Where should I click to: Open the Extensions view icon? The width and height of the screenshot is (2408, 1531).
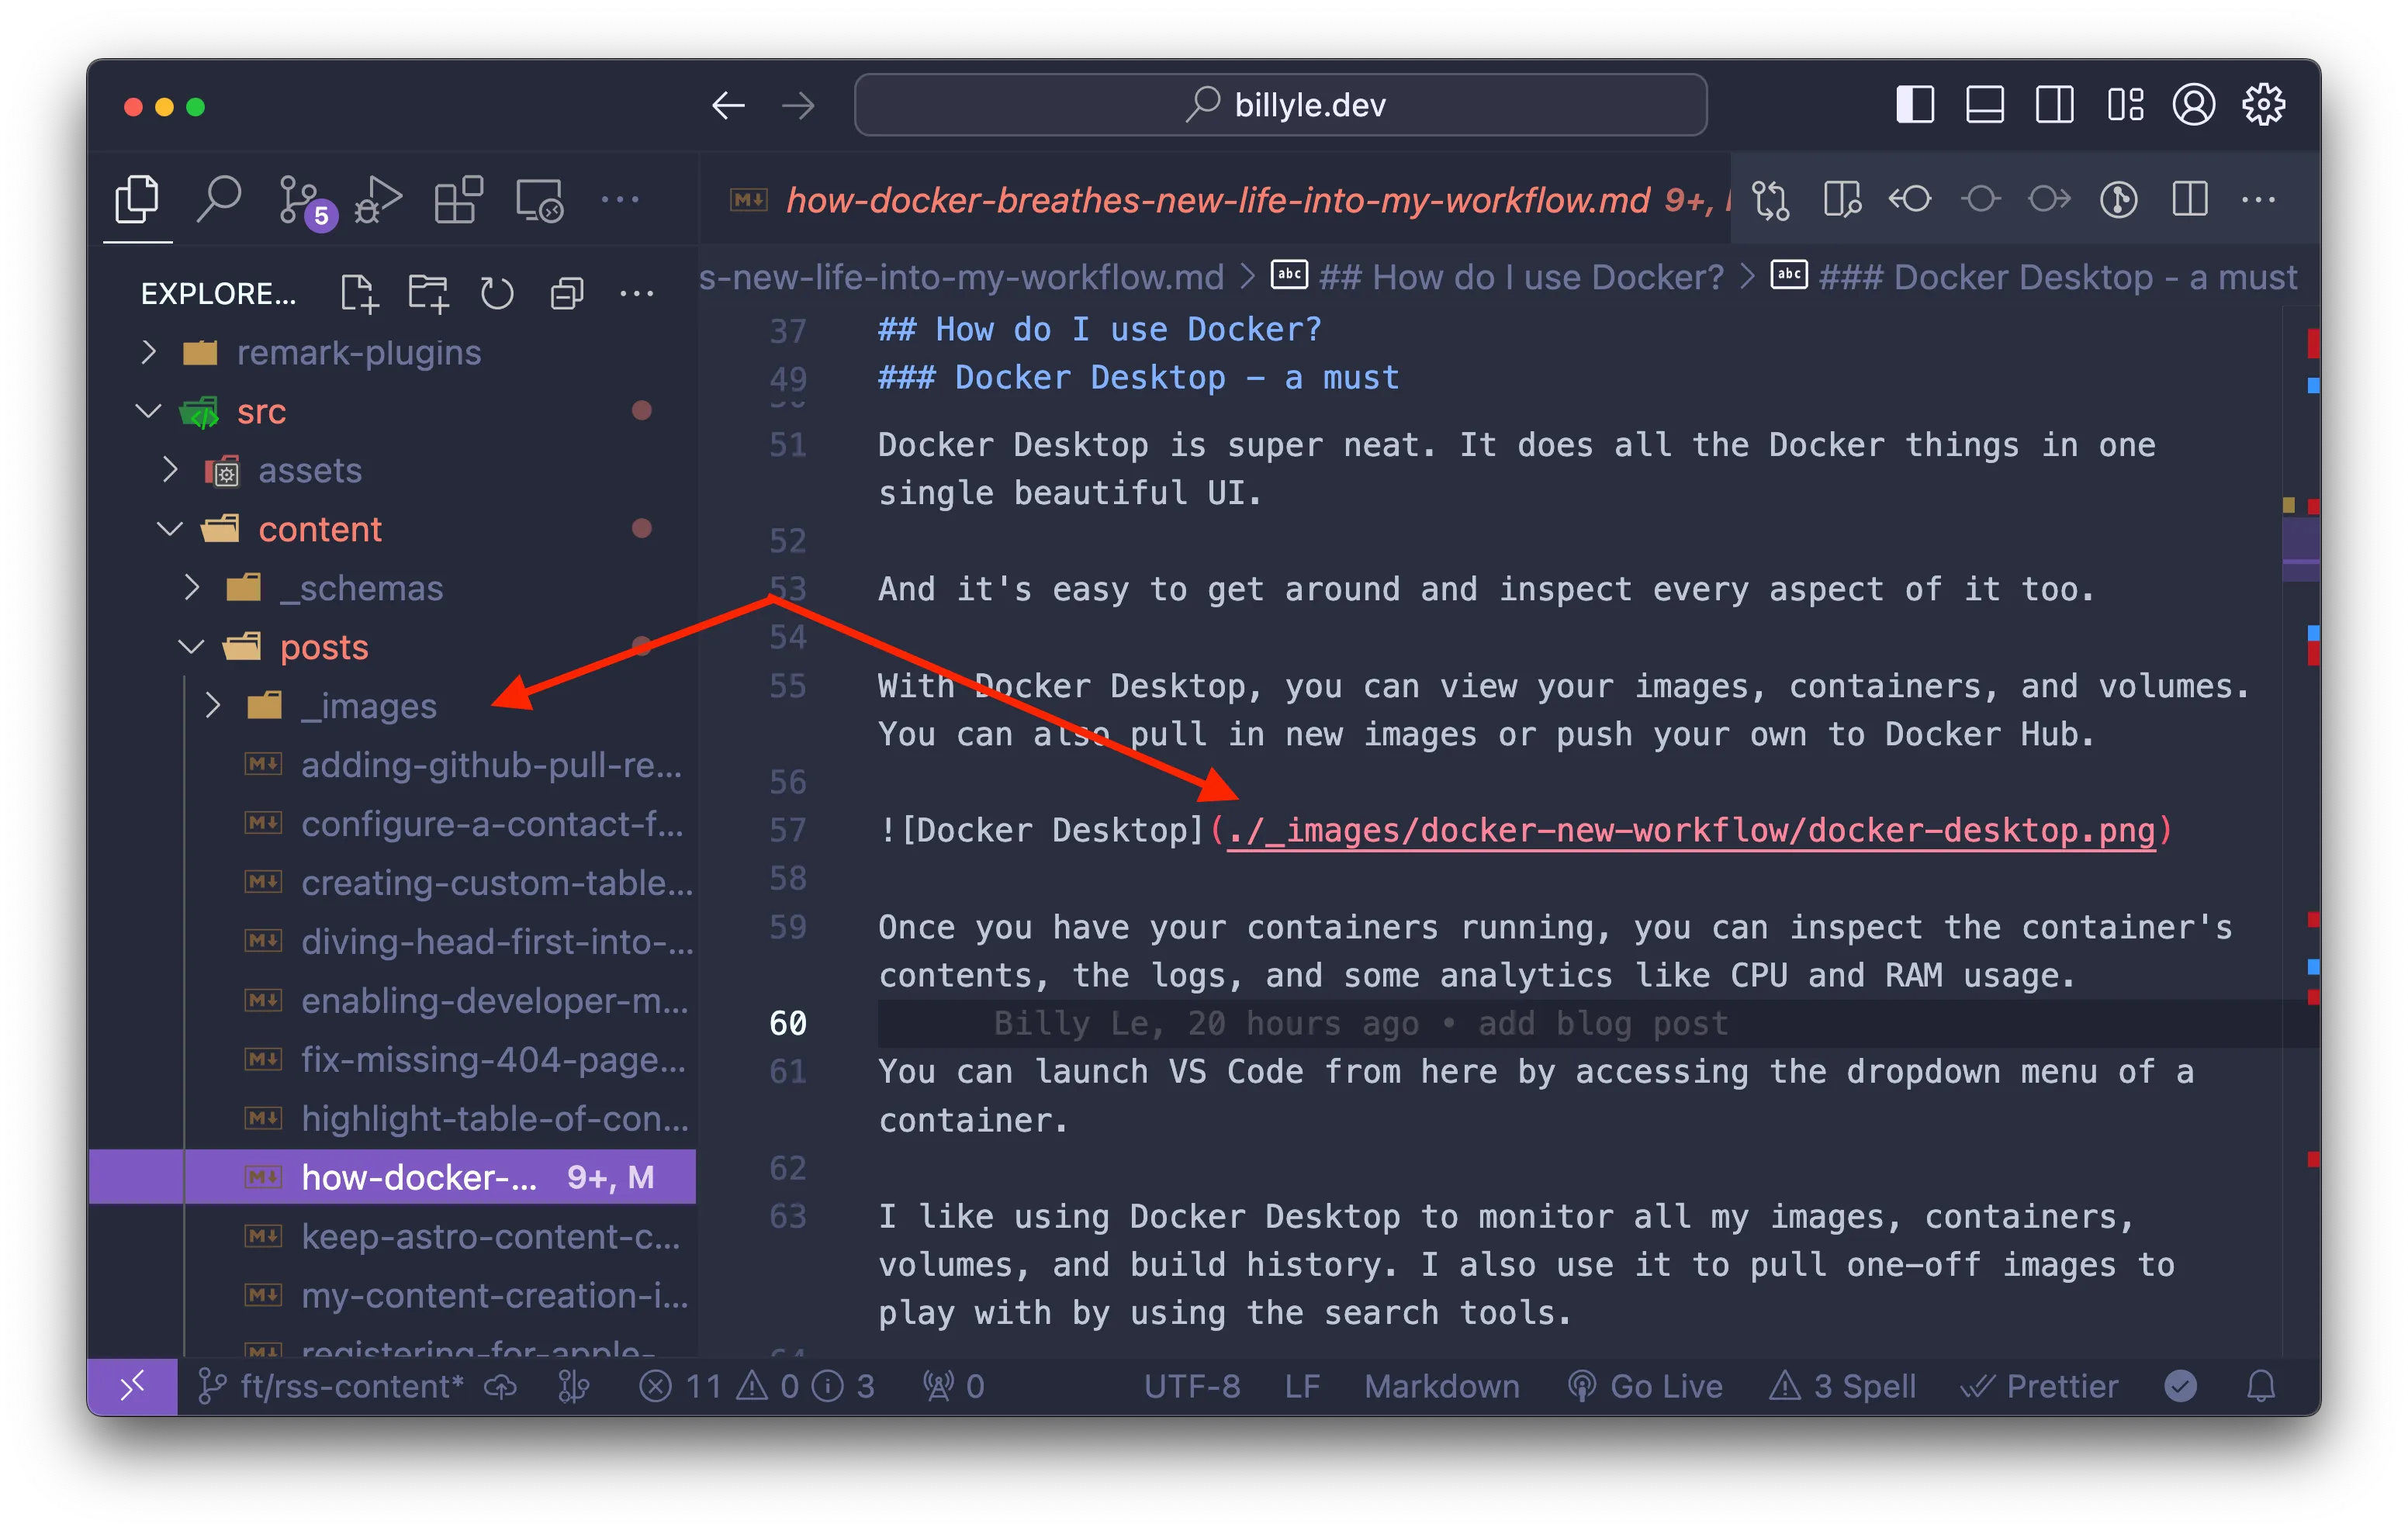459,199
